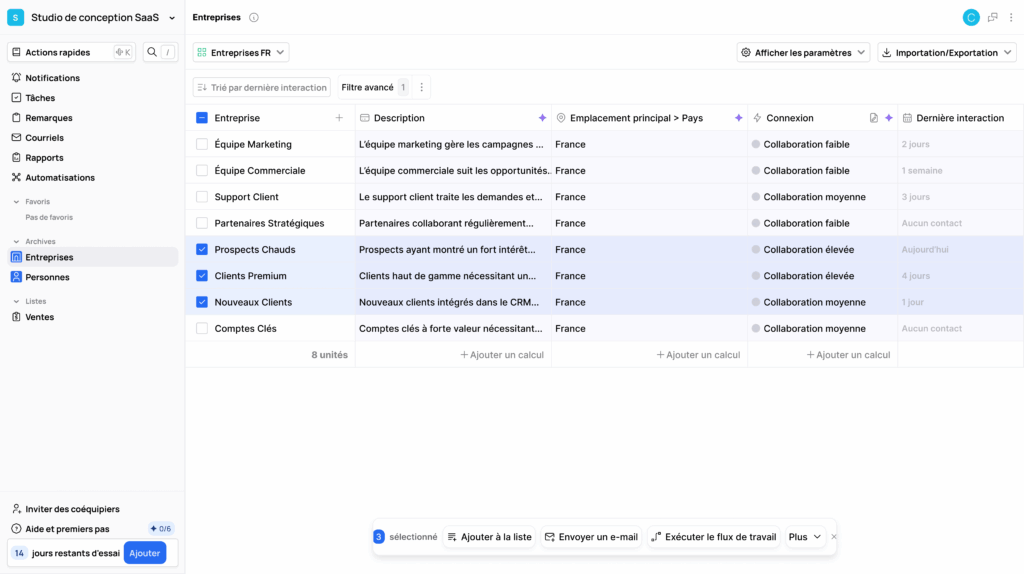This screenshot has height=574, width=1024.
Task: Click the search magnifier icon in sidebar
Action: 152,52
